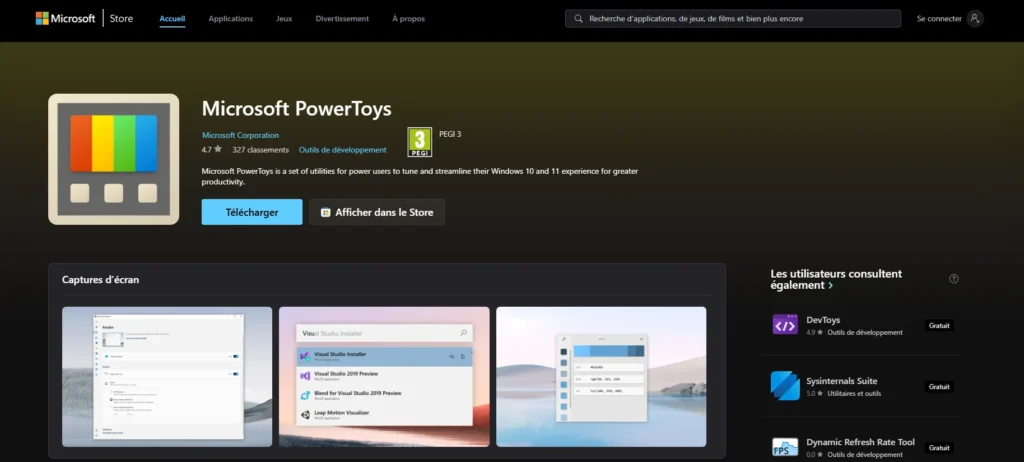1024x462 pixels.
Task: Click the Store label in the header
Action: pos(121,18)
